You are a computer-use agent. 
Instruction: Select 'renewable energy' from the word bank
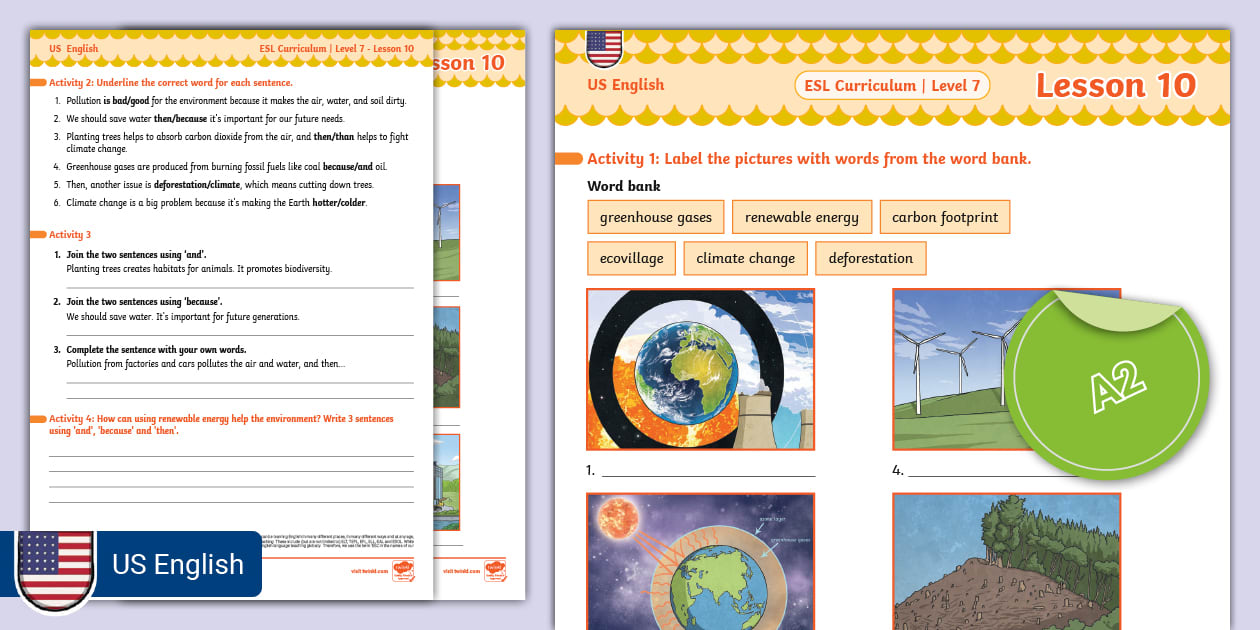(802, 216)
